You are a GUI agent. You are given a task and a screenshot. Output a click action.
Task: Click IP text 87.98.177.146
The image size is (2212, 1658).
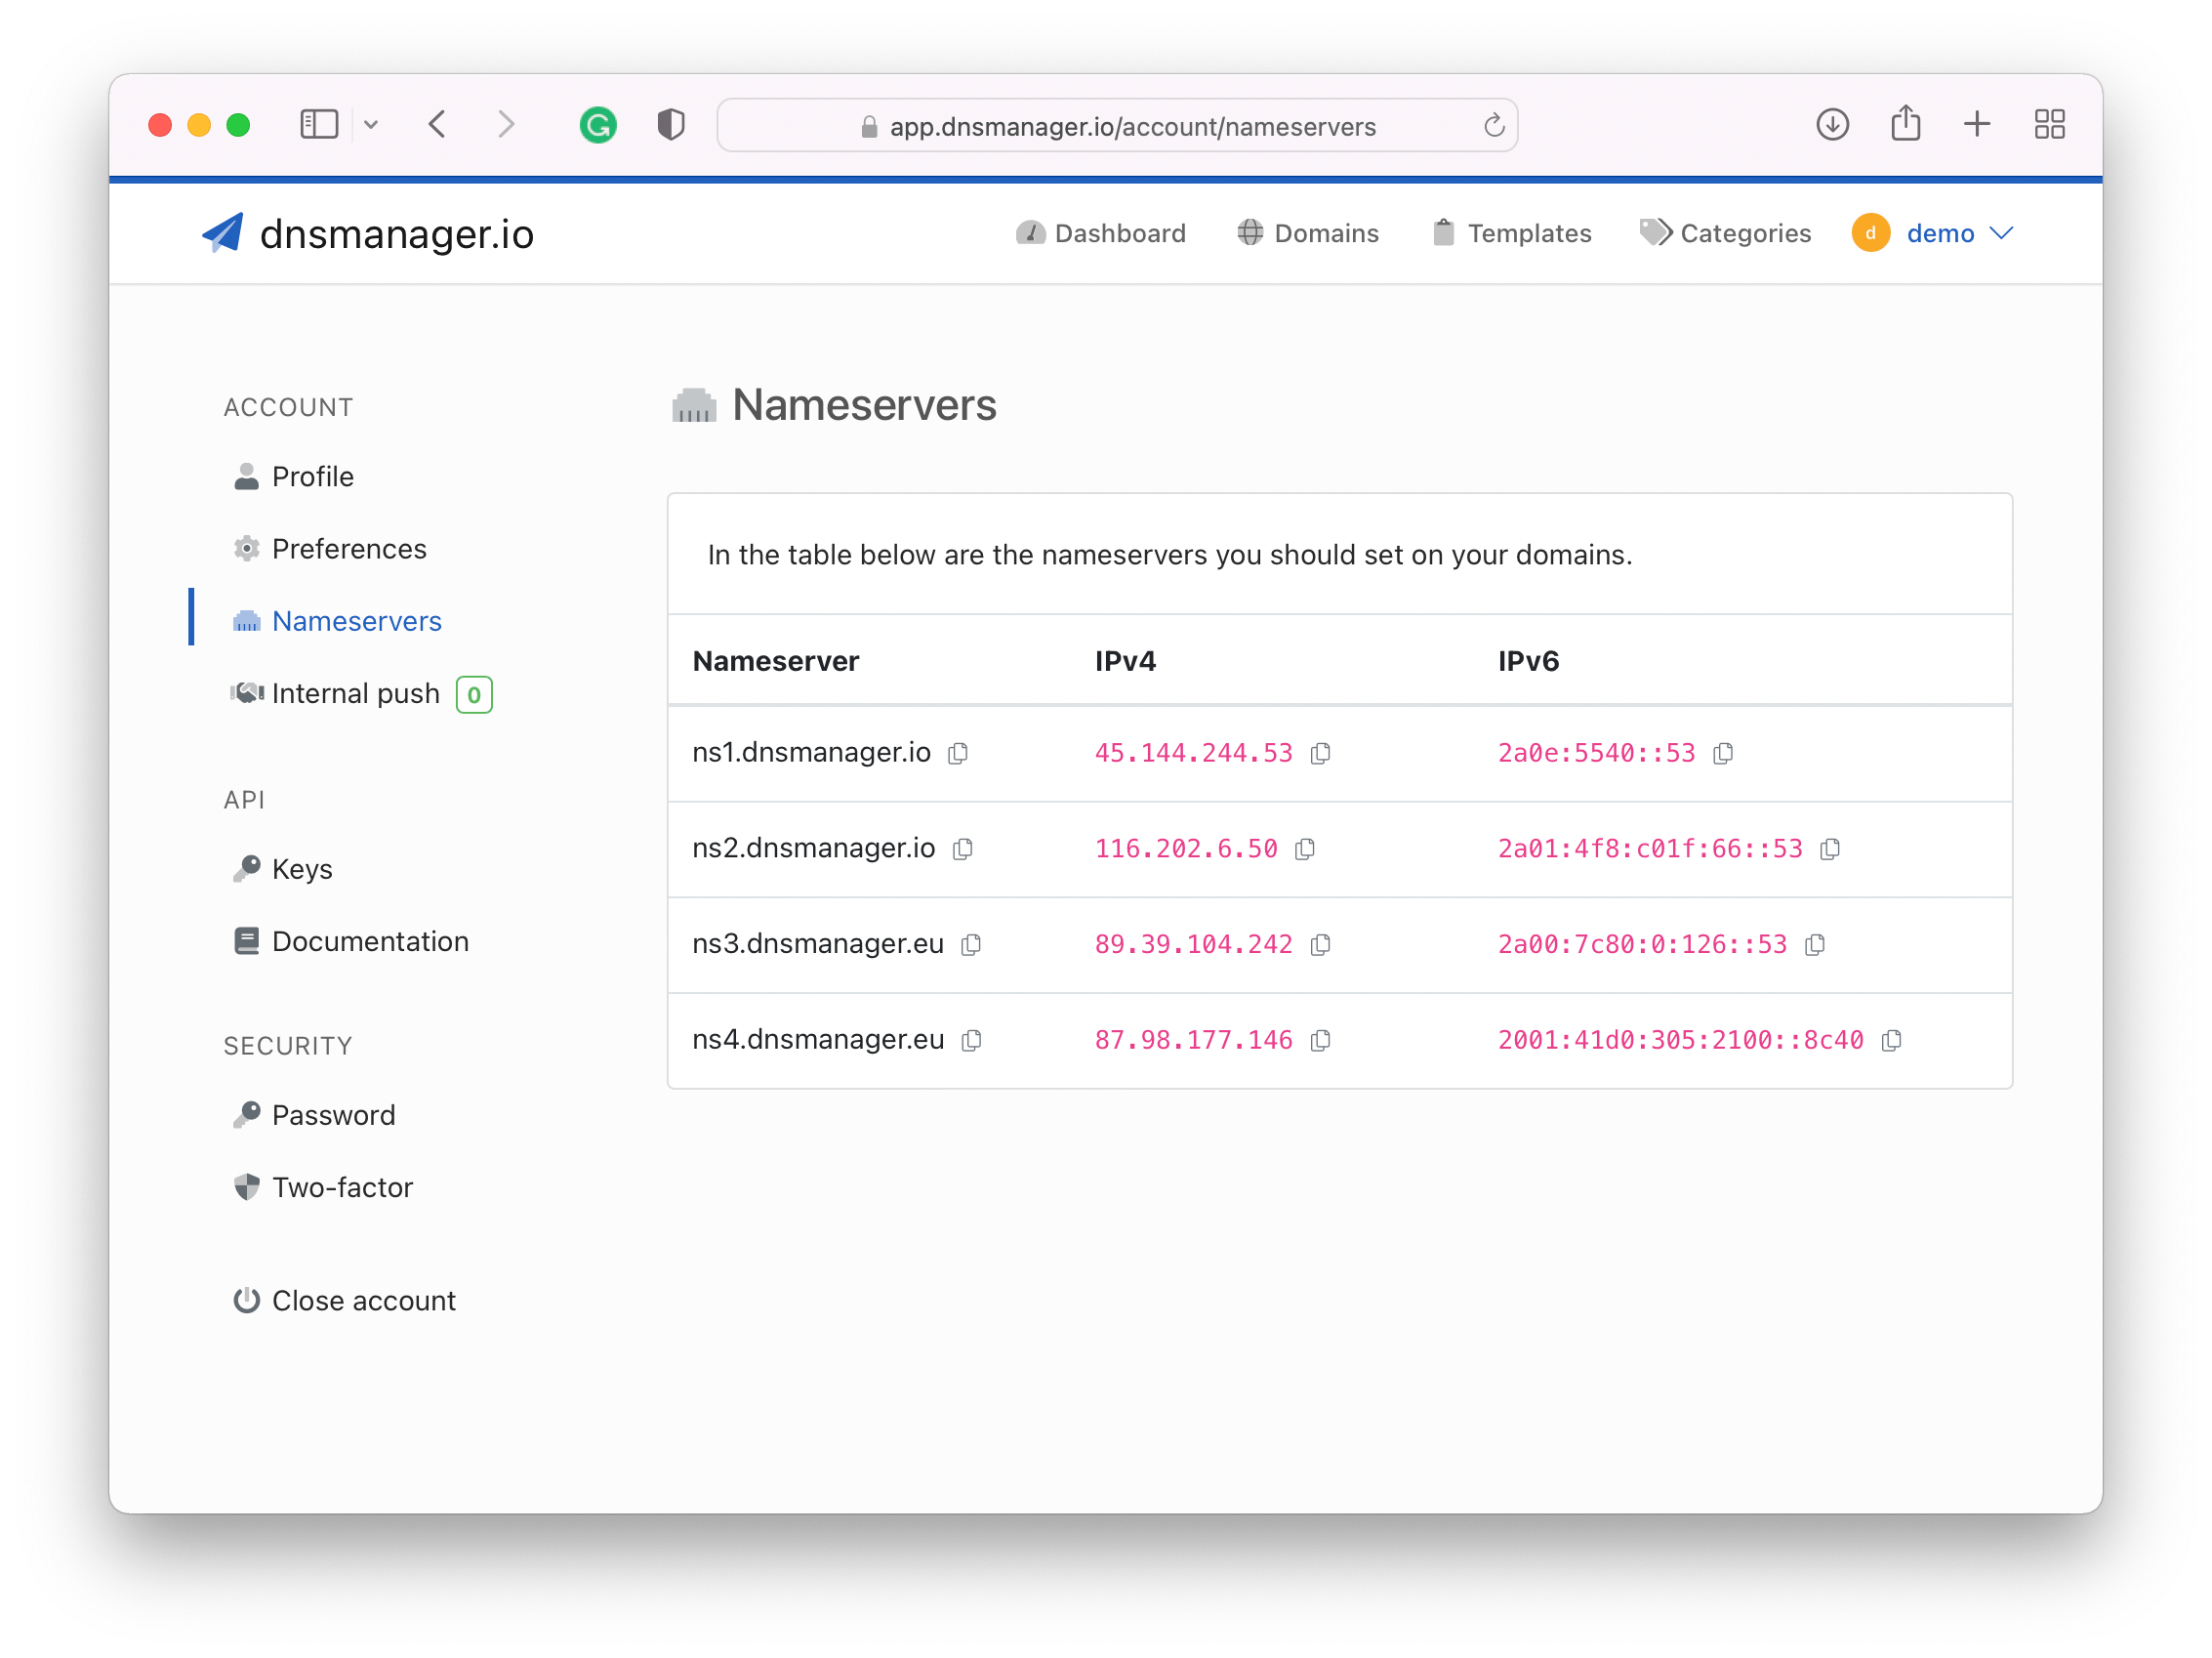[1193, 1041]
